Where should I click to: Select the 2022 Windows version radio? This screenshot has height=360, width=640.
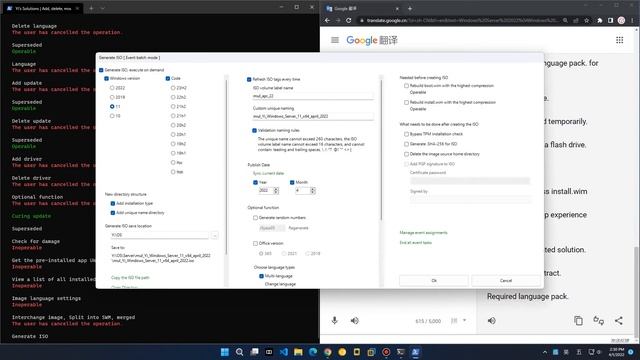(112, 88)
